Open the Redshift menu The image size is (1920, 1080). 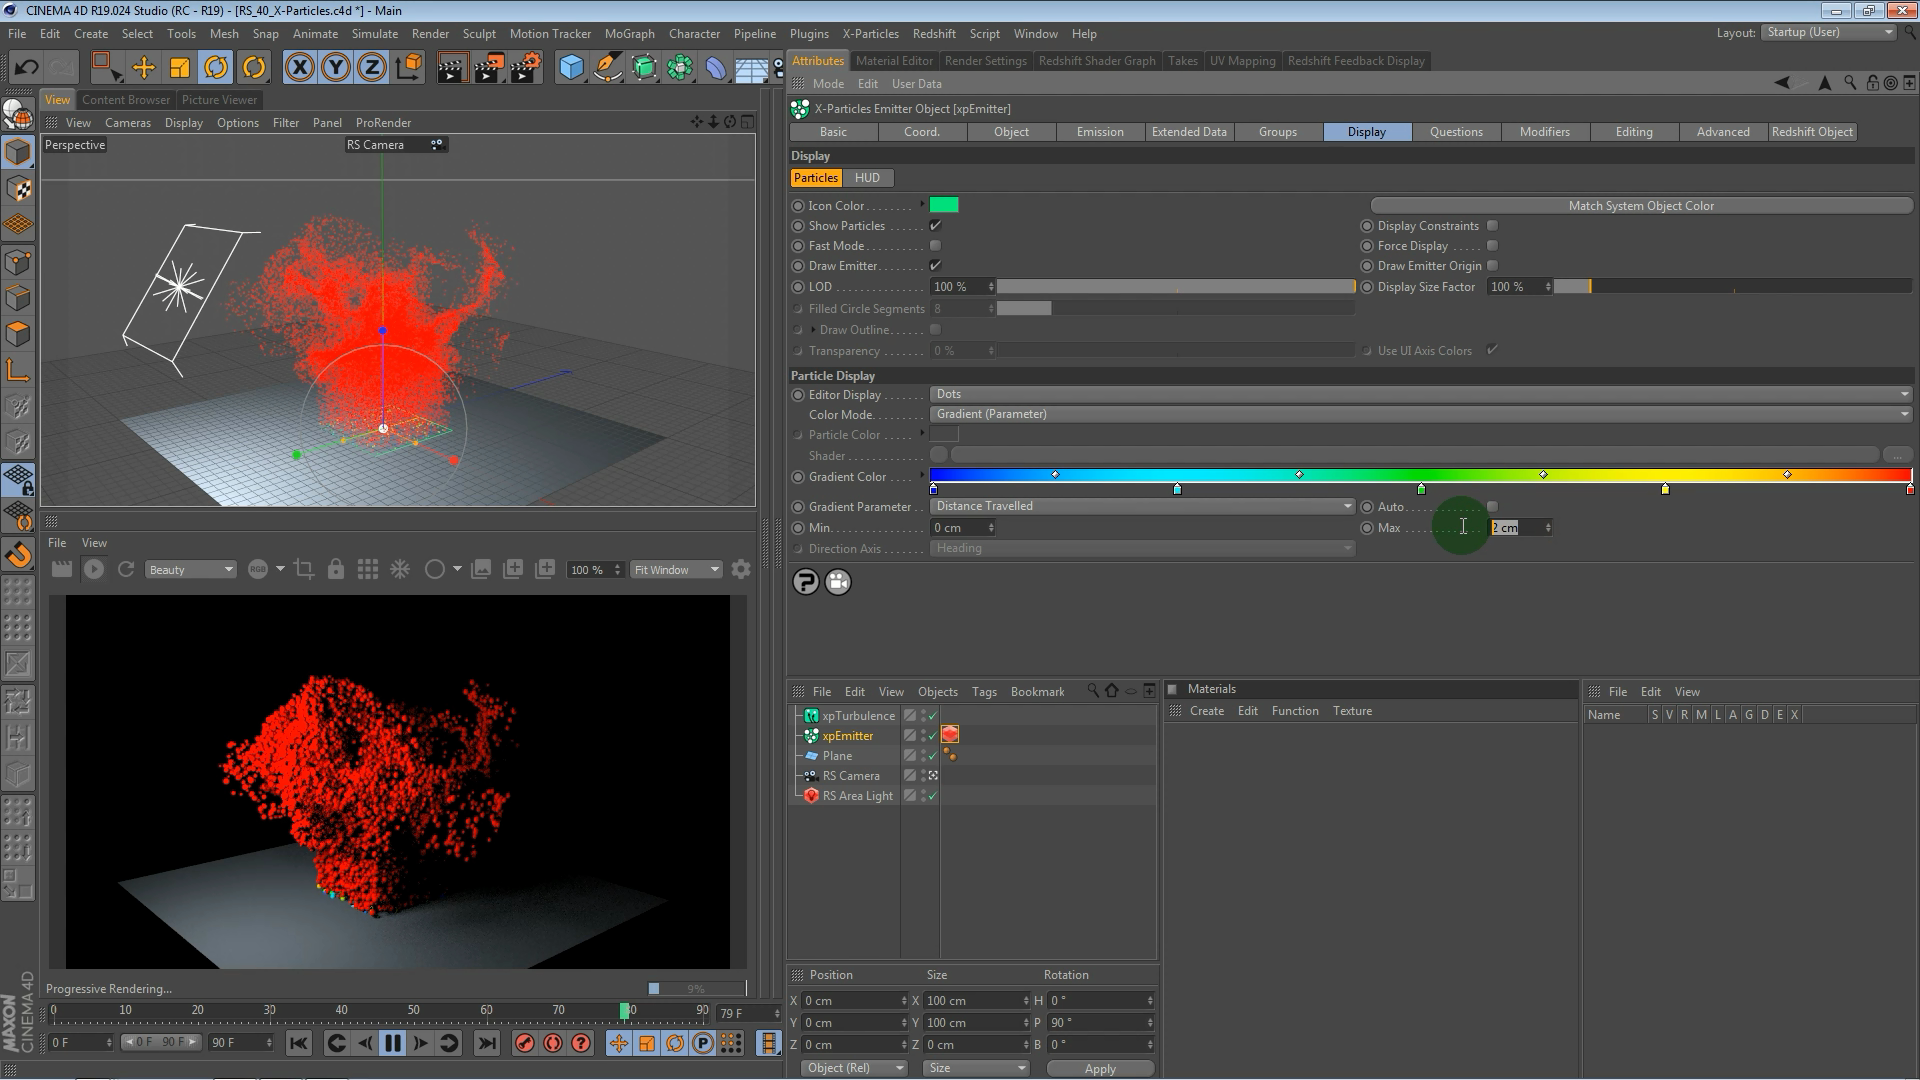tap(934, 33)
